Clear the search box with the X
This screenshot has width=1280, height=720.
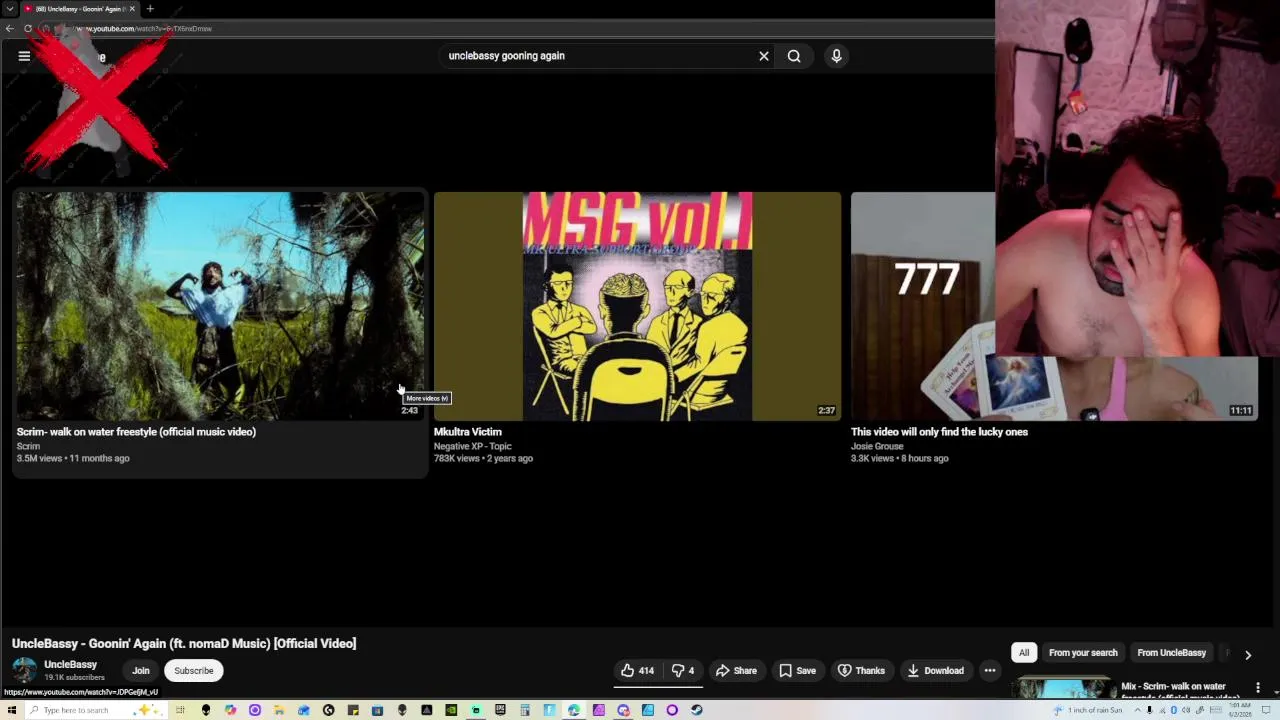point(764,56)
